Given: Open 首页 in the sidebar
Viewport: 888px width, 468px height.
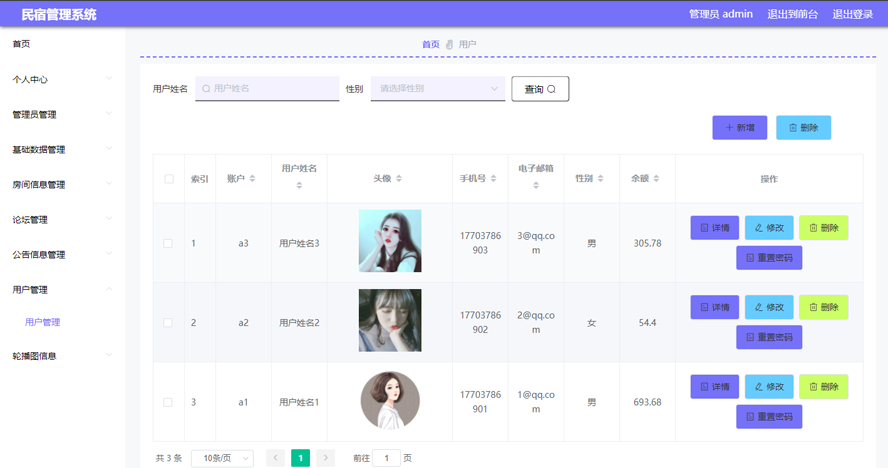Looking at the screenshot, I should (22, 44).
